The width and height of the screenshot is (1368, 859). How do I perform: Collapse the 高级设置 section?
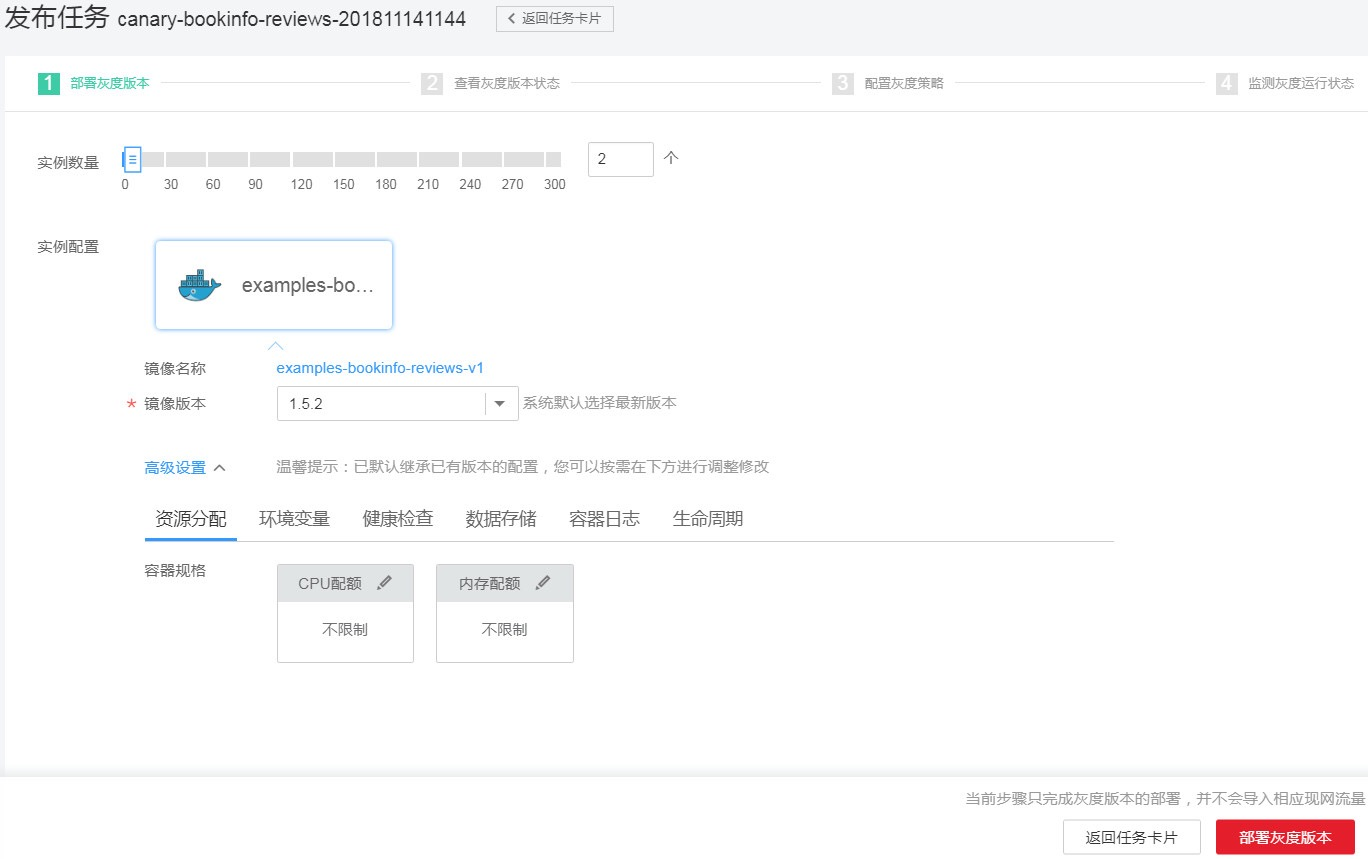pos(185,467)
